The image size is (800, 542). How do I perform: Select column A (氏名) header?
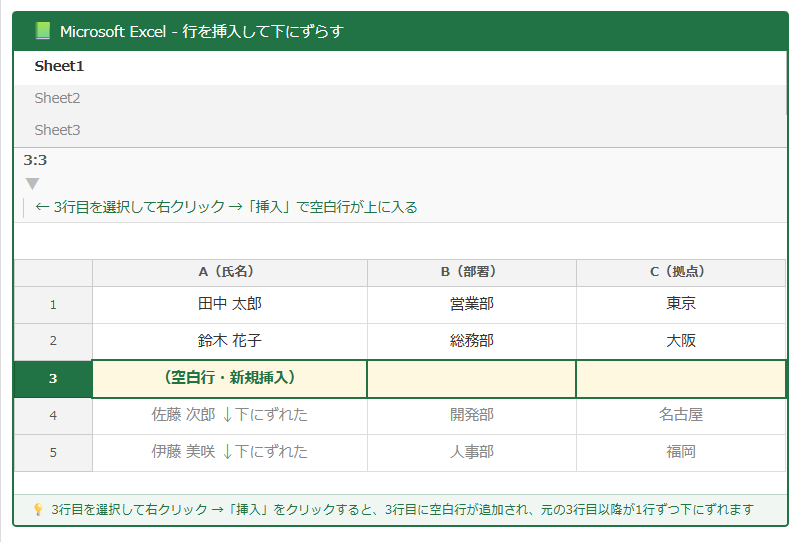pos(229,272)
